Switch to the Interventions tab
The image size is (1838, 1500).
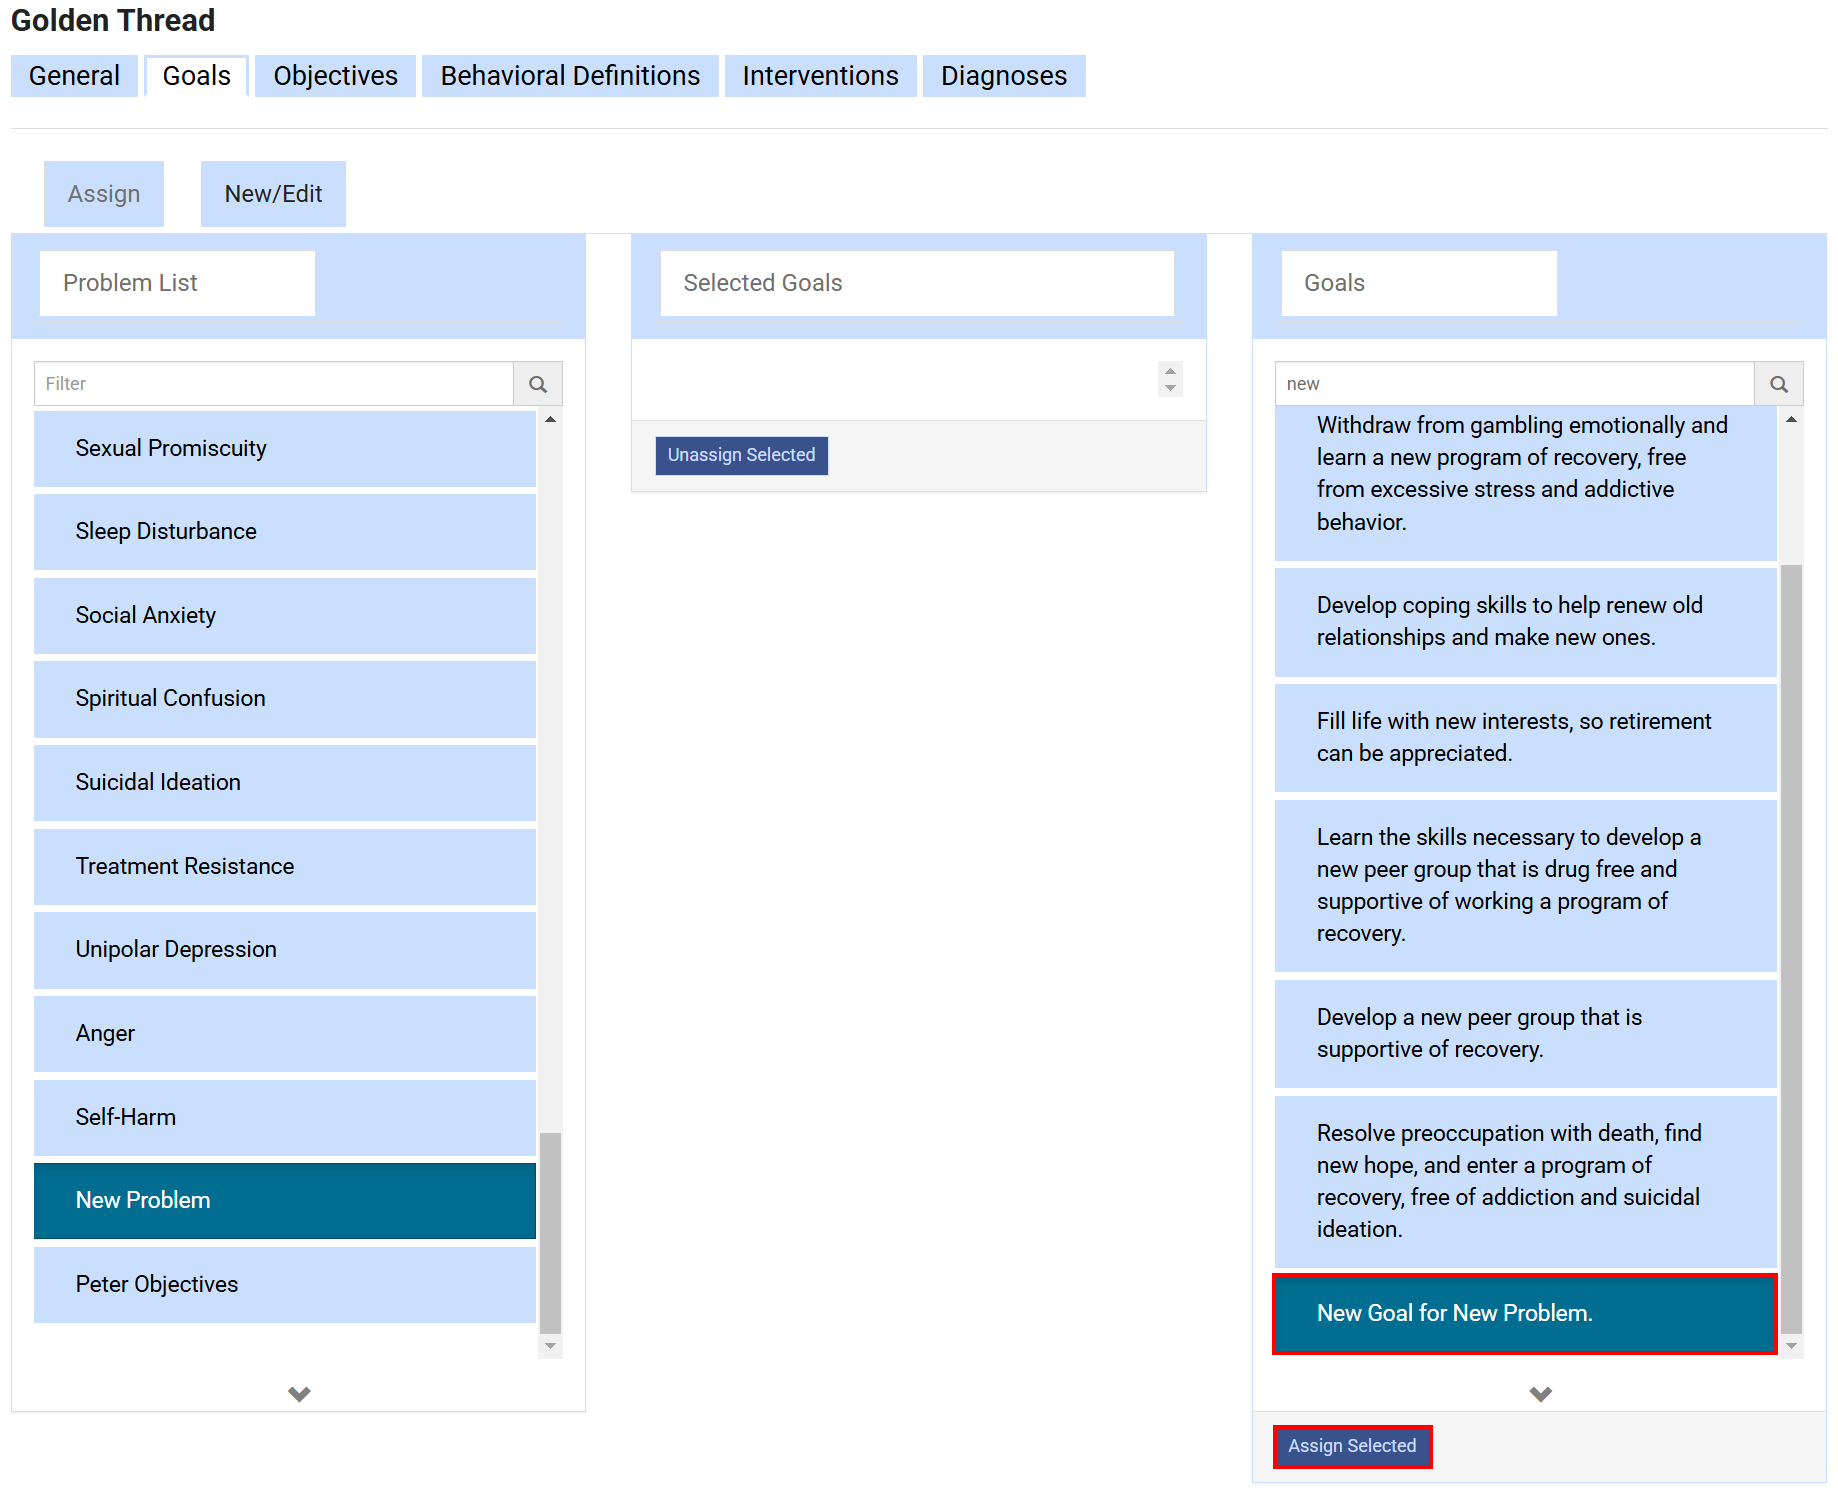click(x=820, y=76)
